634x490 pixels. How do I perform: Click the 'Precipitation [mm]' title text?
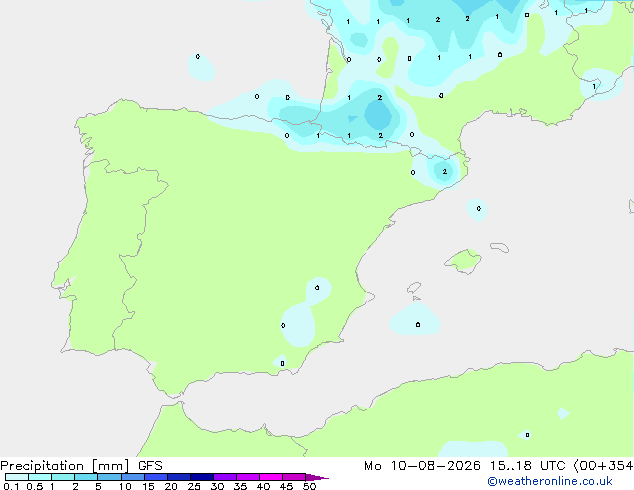tap(65, 466)
